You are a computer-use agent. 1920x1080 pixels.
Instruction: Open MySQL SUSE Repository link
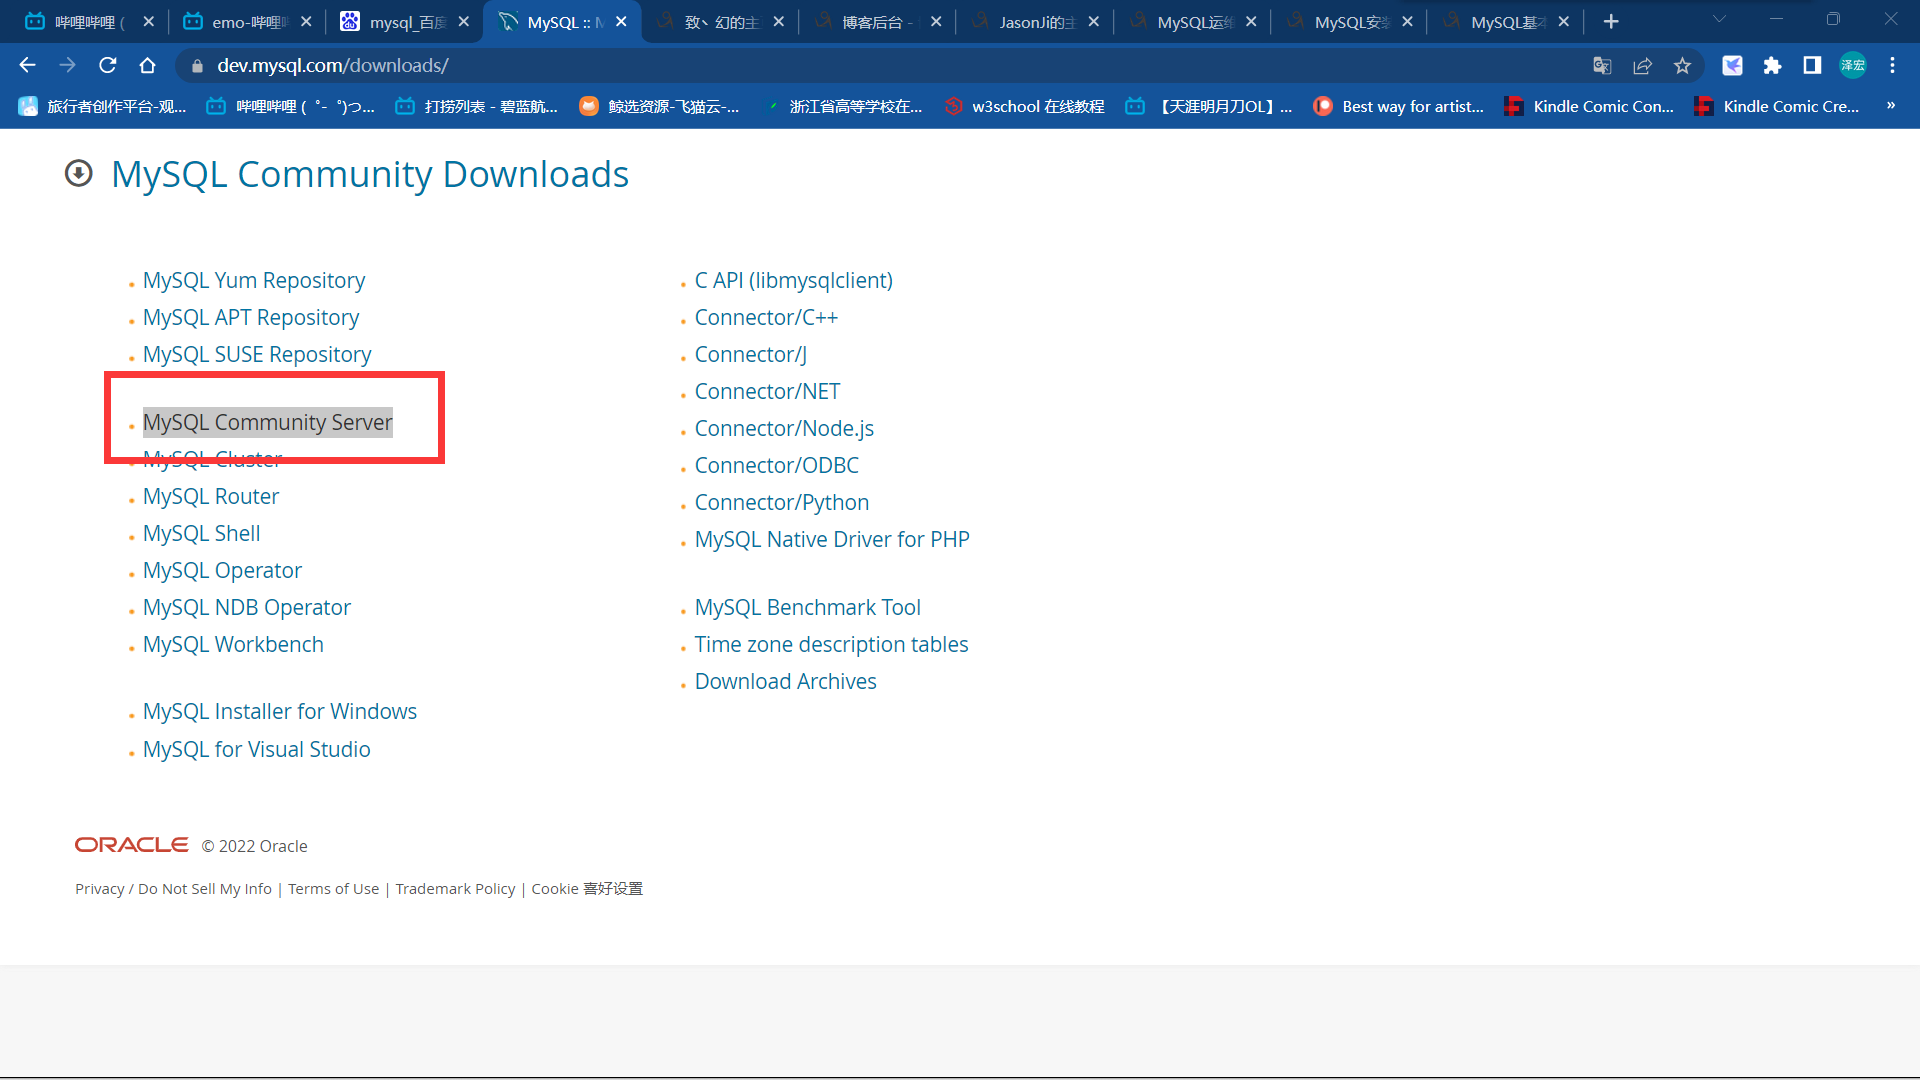[x=257, y=354]
